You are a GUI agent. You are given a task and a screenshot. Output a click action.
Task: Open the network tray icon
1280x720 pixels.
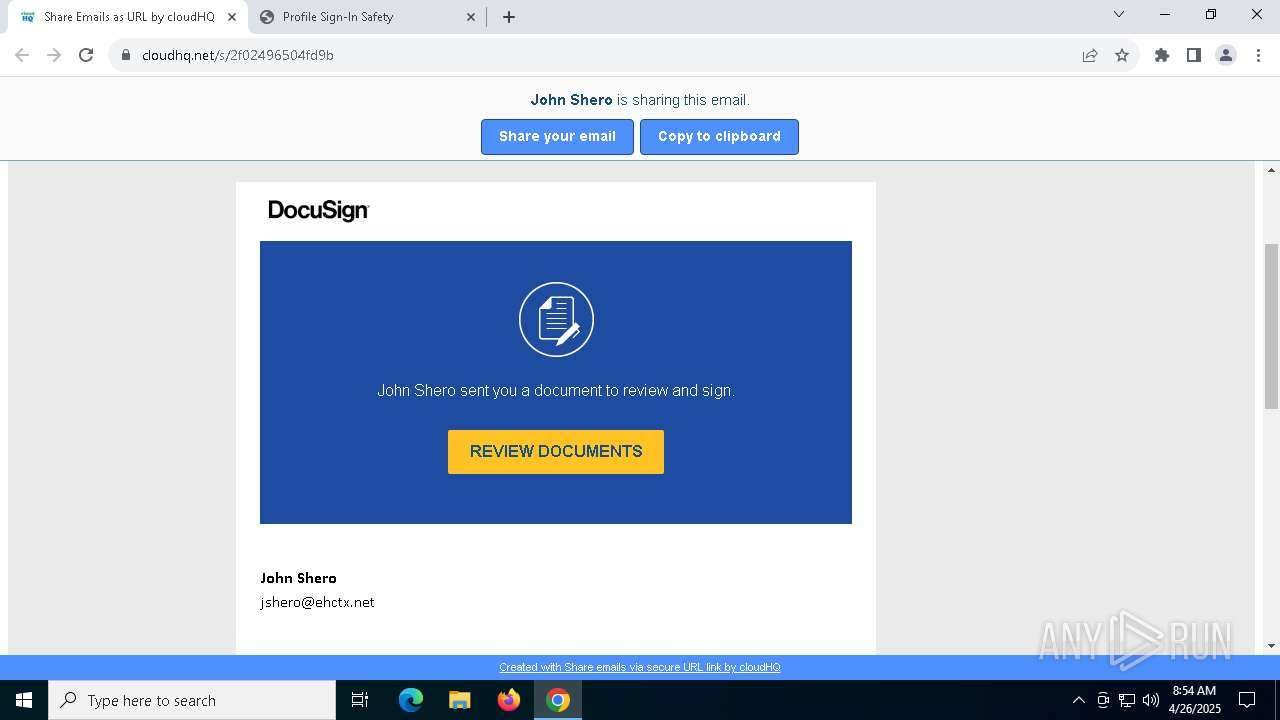1127,700
